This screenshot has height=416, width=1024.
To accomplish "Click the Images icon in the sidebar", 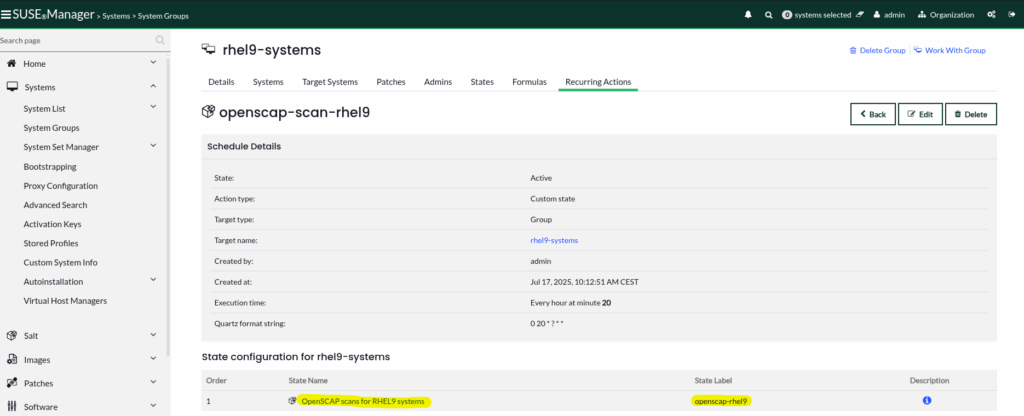I will click(x=12, y=359).
